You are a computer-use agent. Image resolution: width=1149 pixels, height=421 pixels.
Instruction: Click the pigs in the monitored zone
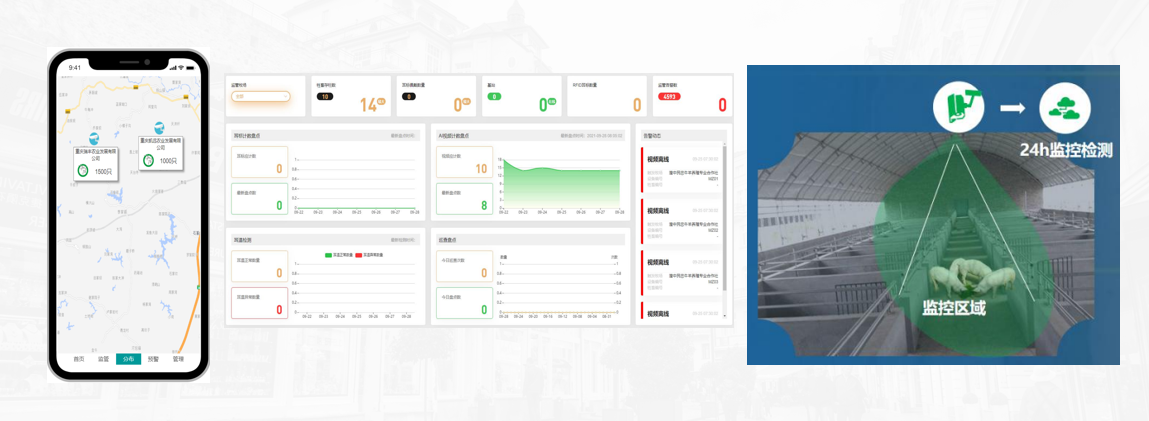pos(972,278)
